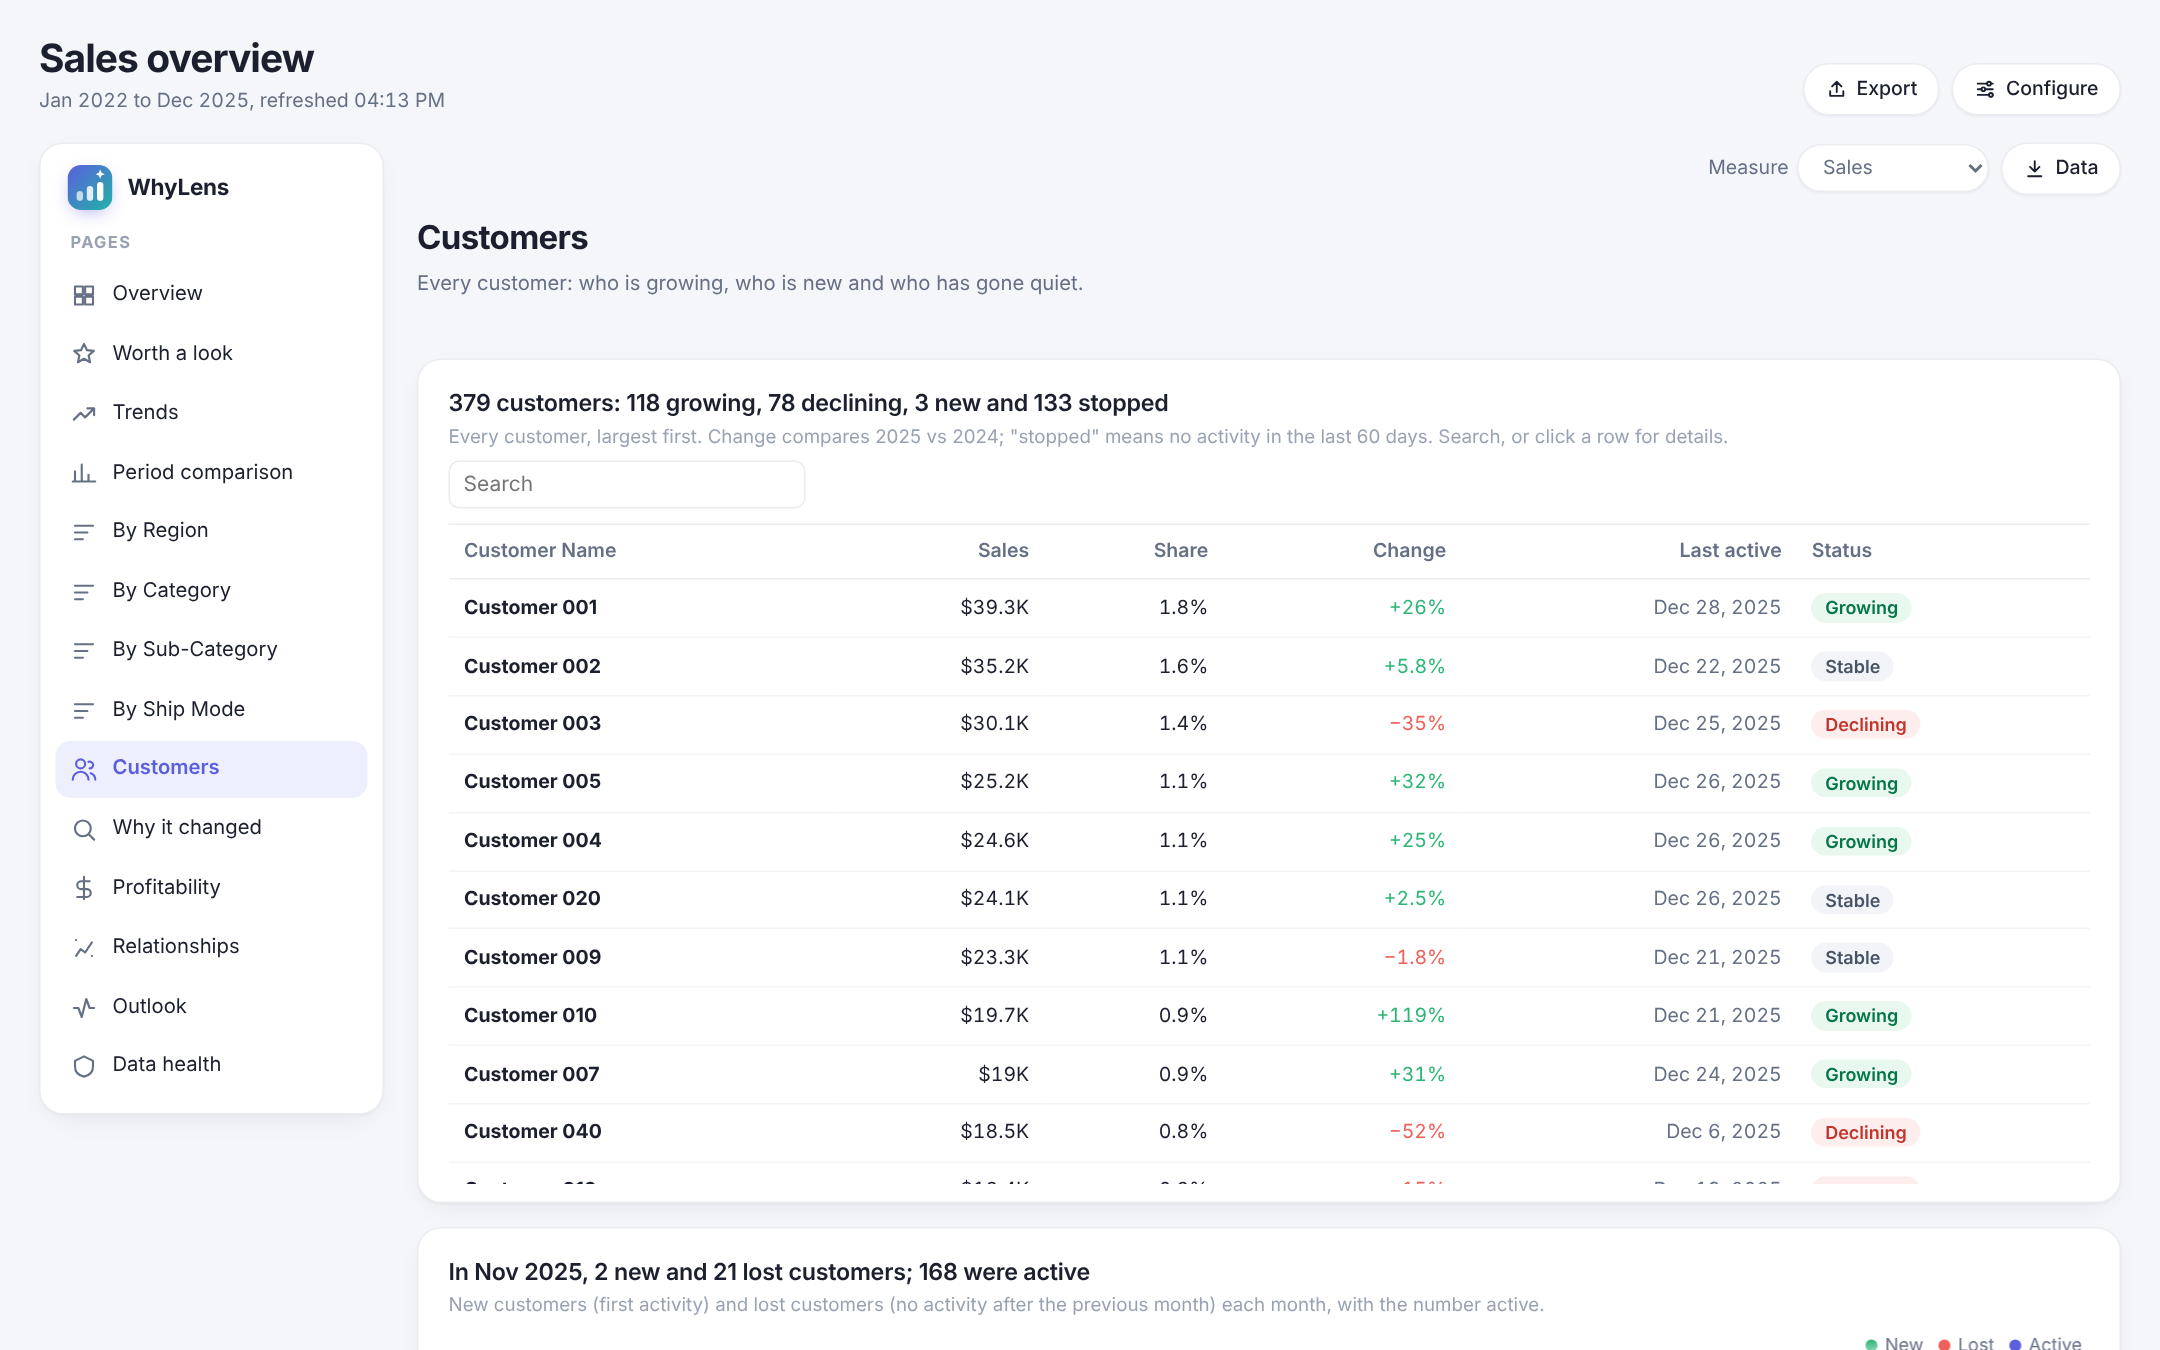Click the Customers people icon
The height and width of the screenshot is (1350, 2160).
tap(84, 769)
